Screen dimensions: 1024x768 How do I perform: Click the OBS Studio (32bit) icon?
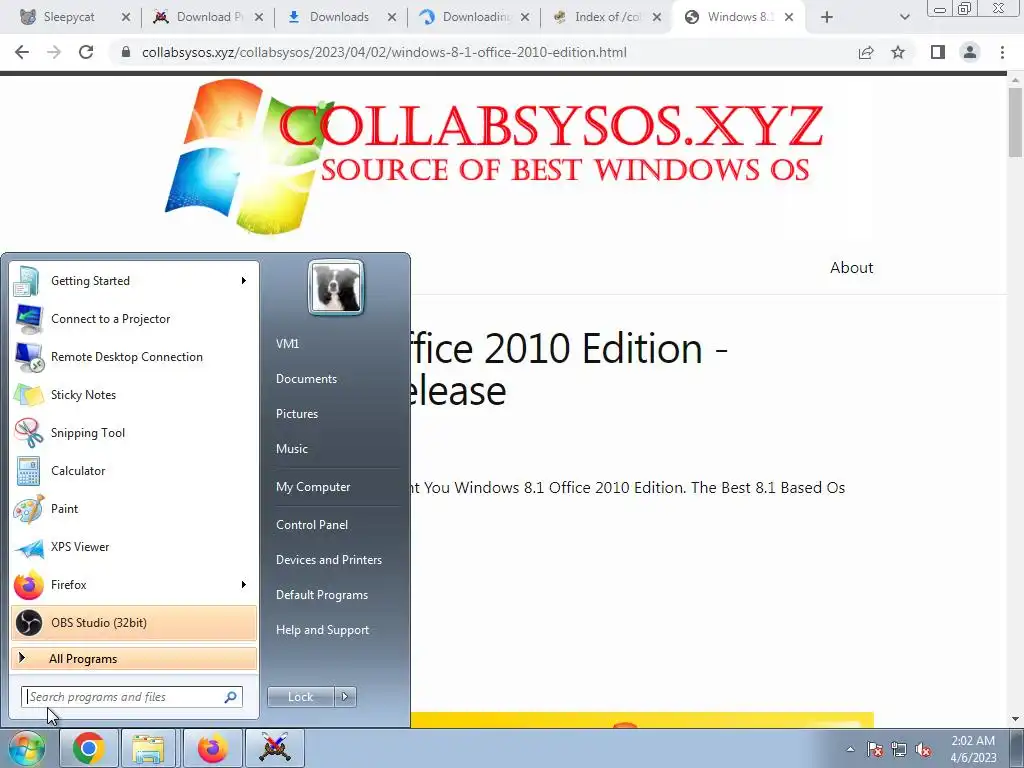tap(28, 623)
